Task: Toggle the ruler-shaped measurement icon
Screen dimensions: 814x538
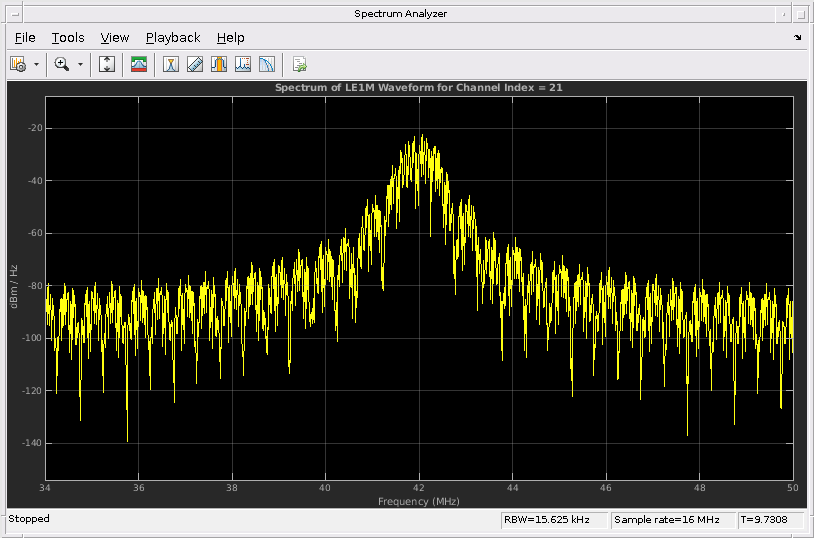Action: coord(195,64)
